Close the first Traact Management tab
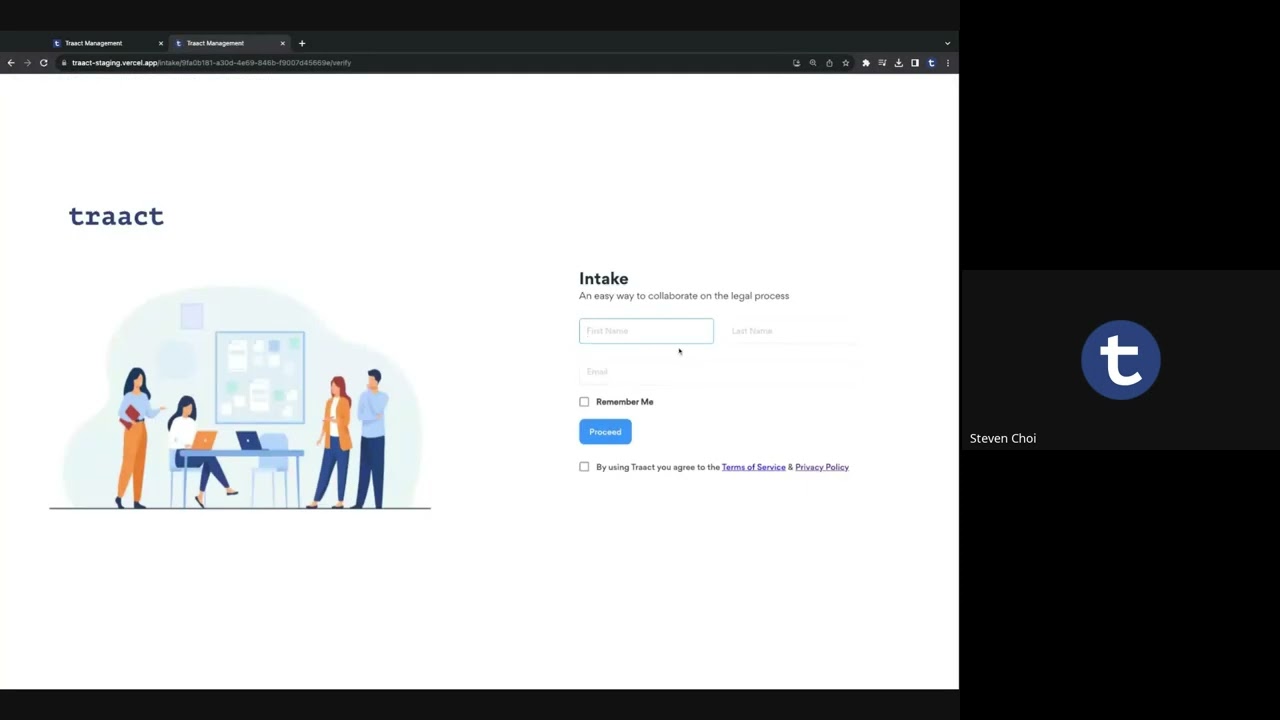The image size is (1280, 720). pos(160,43)
